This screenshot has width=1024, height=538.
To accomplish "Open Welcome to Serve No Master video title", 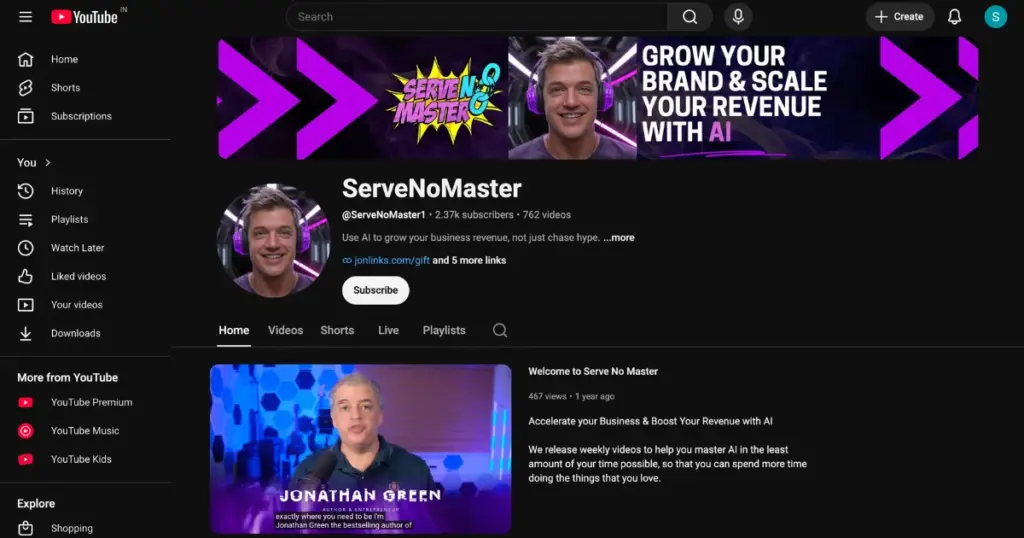I will point(593,372).
